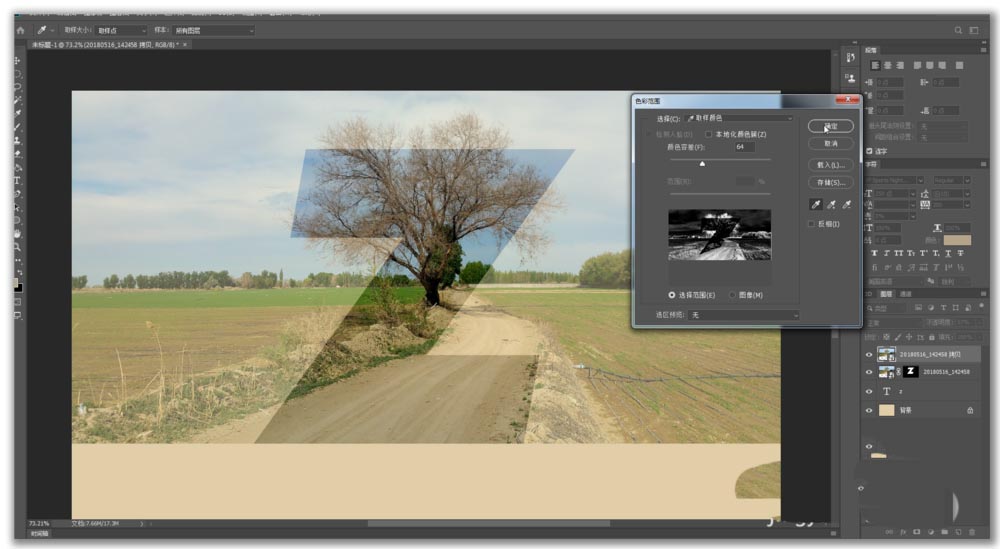Click the Save button in Color Range

coord(830,183)
